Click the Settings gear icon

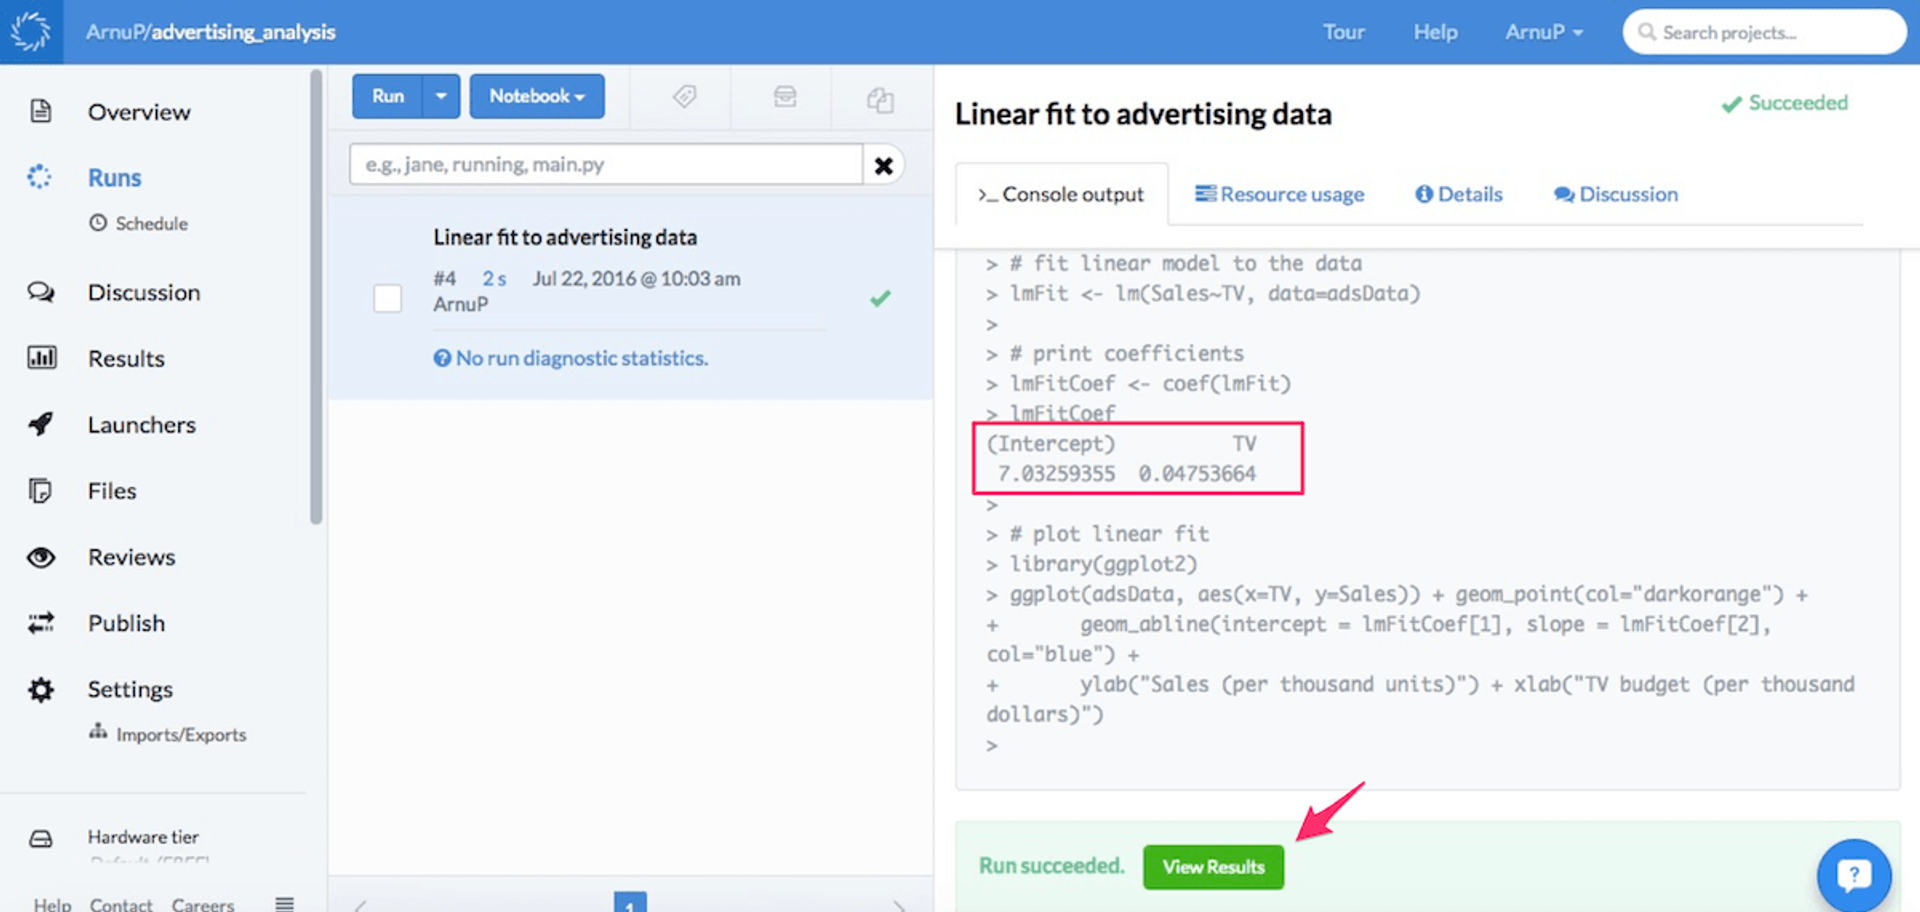(41, 689)
